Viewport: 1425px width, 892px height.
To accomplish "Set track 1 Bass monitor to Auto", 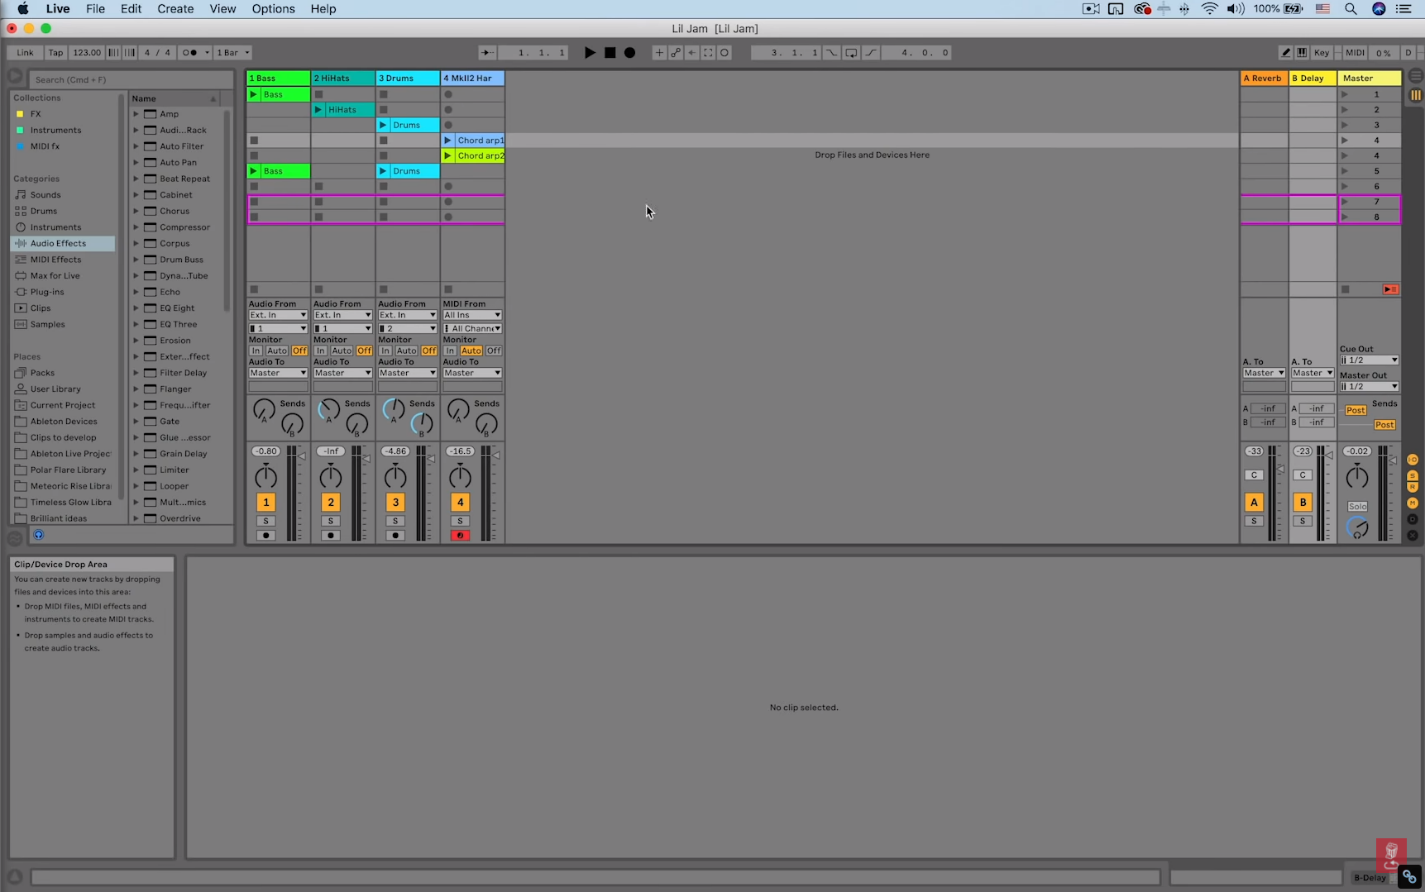I will pyautogui.click(x=277, y=351).
